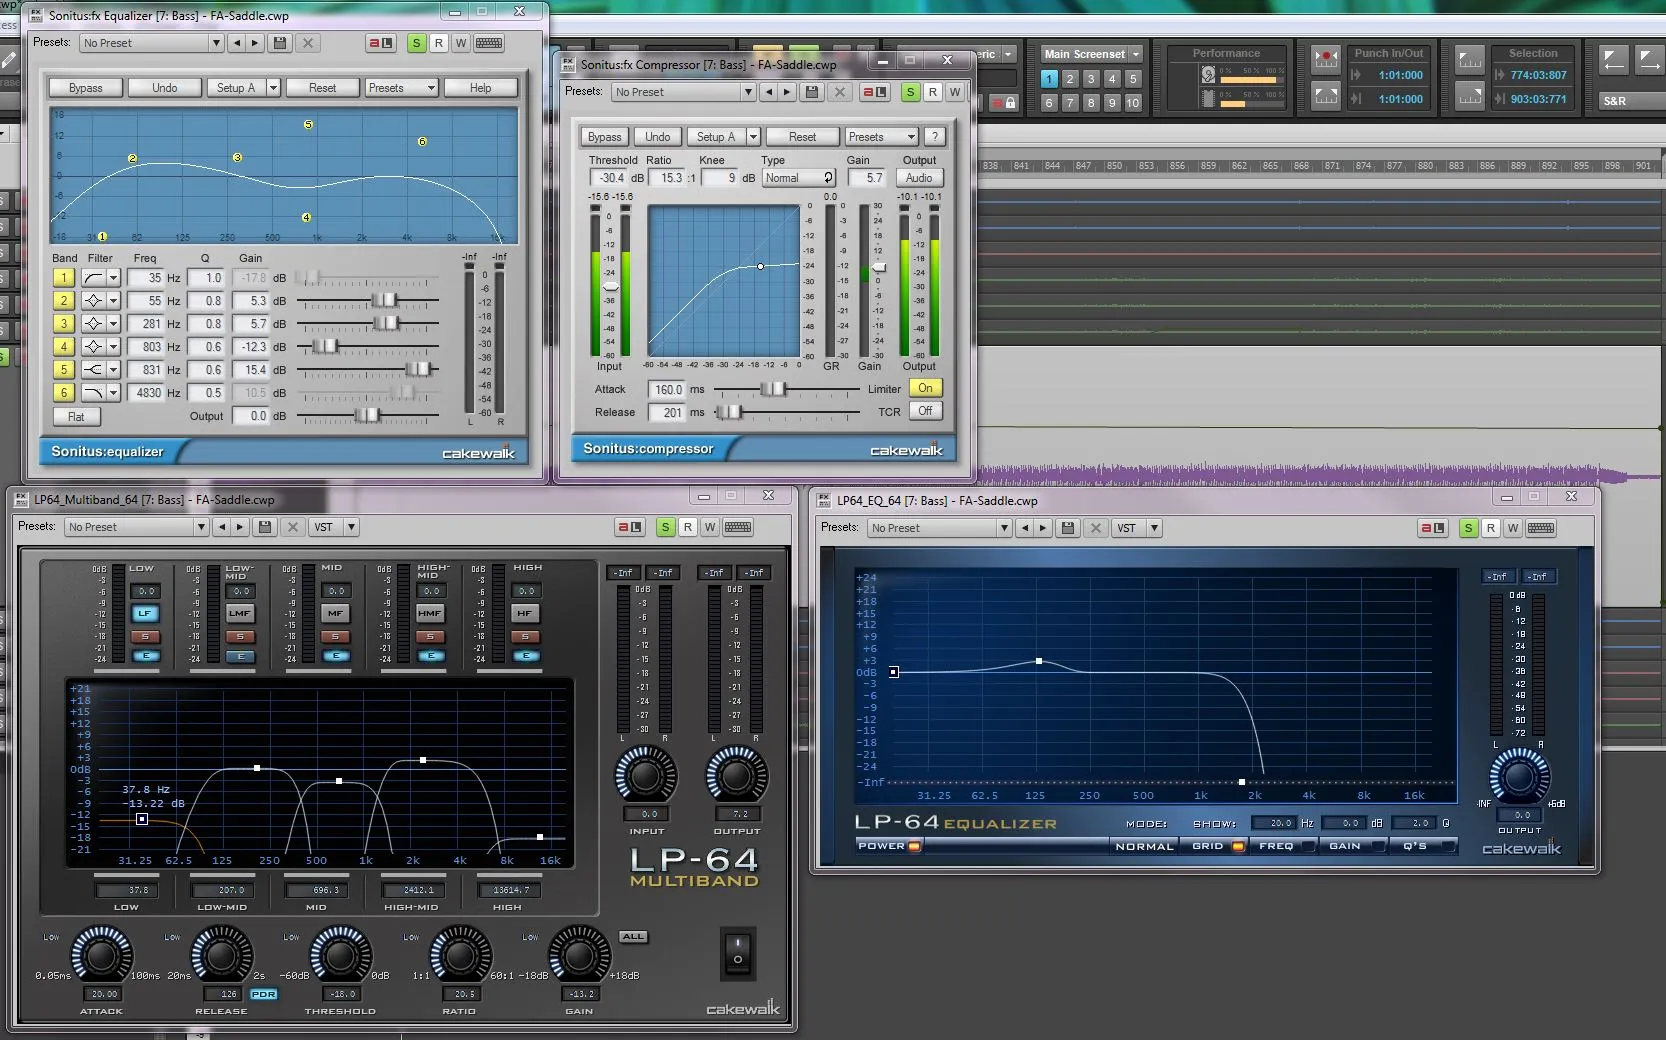Click the Flat button in the equalizer
The image size is (1666, 1040).
76,417
